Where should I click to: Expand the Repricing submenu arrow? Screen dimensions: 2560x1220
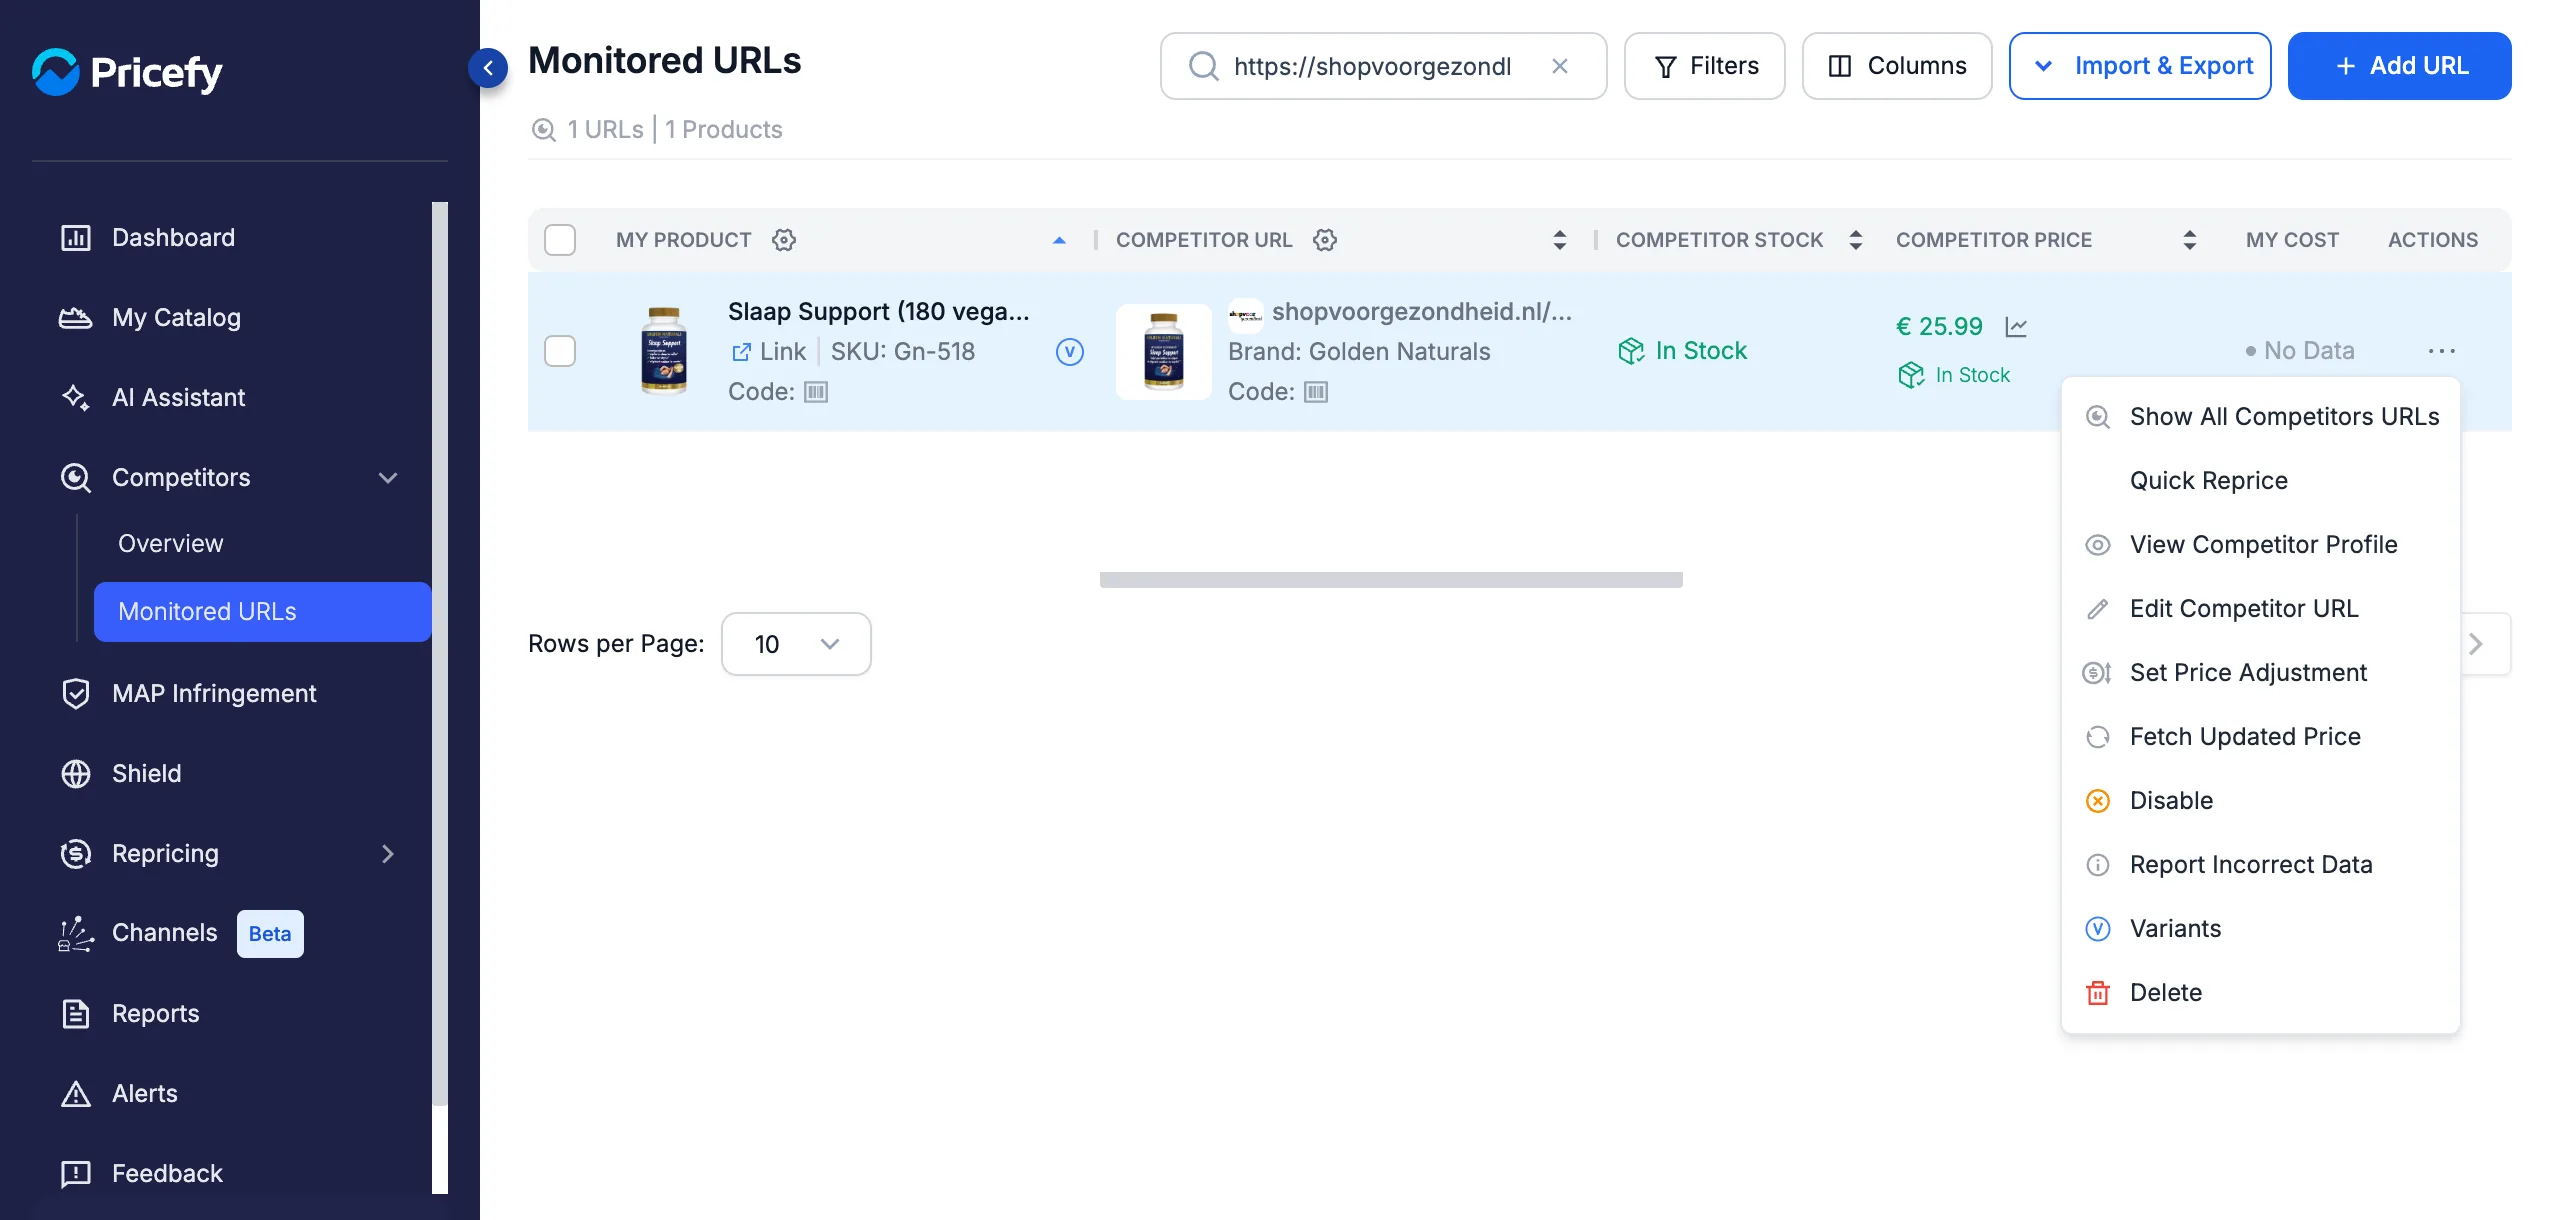(x=388, y=854)
